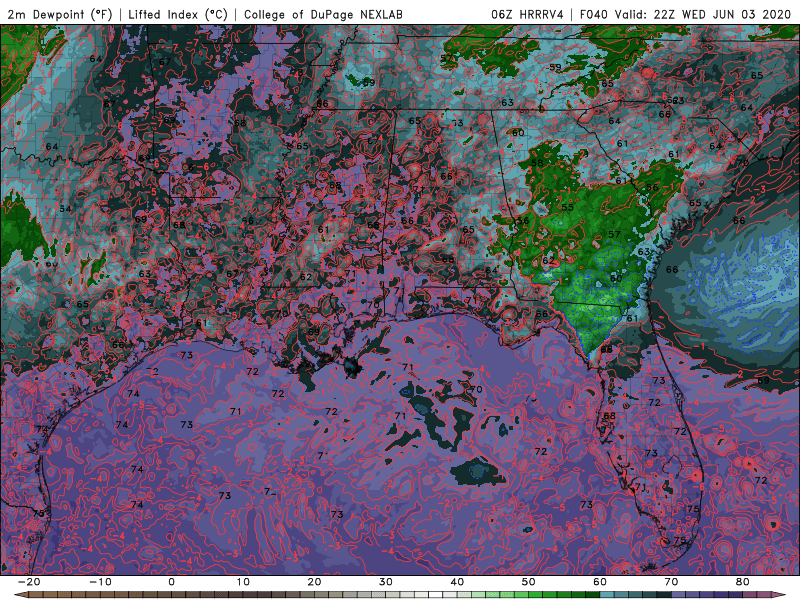Image resolution: width=800 pixels, height=600 pixels.
Task: Click the 54 dewpoint value in west Texas
Action: click(65, 209)
